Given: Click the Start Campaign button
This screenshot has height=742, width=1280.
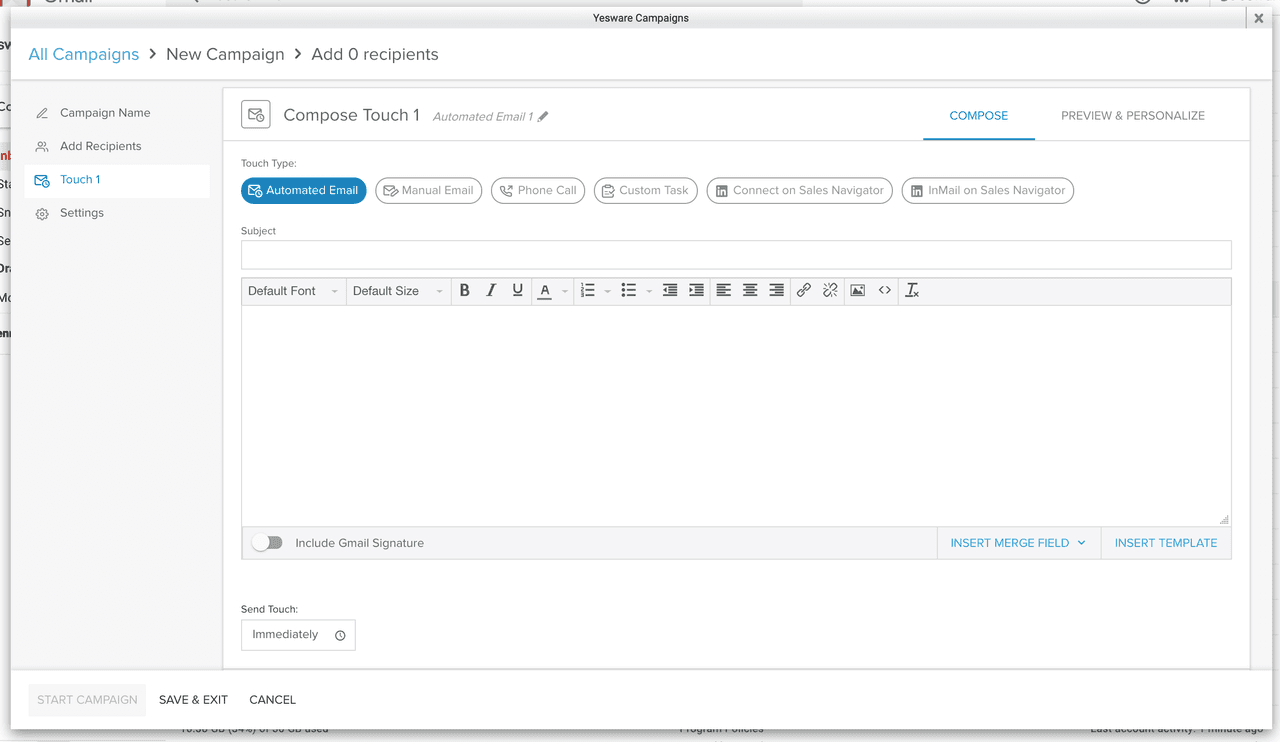Looking at the screenshot, I should point(87,700).
